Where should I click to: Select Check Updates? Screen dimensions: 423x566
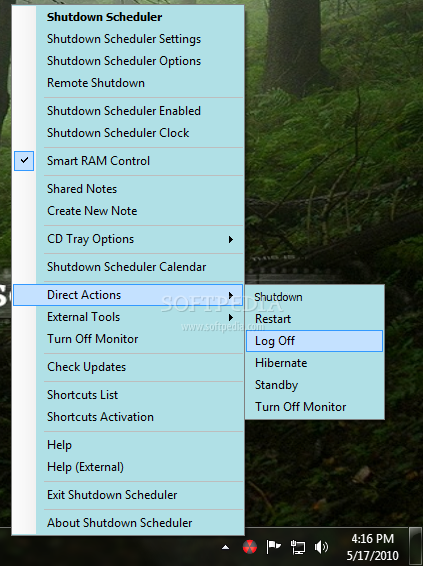click(x=128, y=367)
